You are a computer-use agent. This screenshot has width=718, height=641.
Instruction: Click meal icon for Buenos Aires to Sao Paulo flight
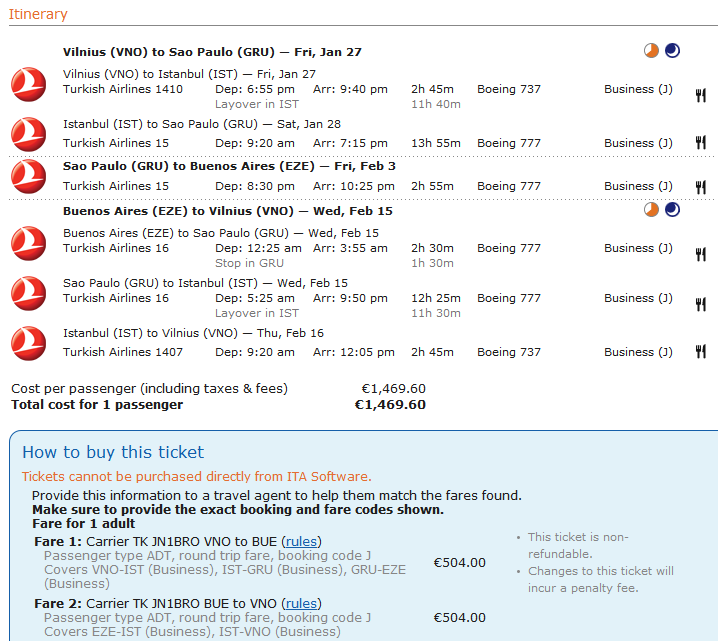[x=701, y=254]
